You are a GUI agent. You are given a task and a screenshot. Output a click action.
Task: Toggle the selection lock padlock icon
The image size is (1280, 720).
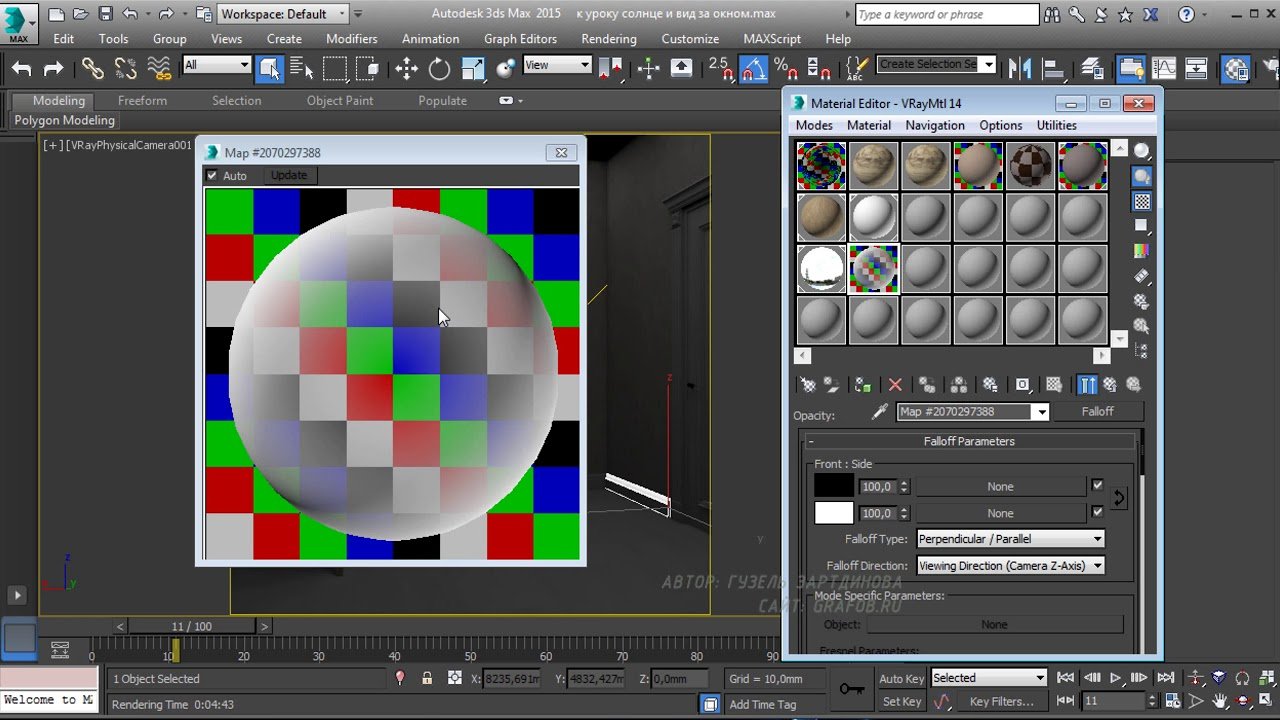coord(427,678)
